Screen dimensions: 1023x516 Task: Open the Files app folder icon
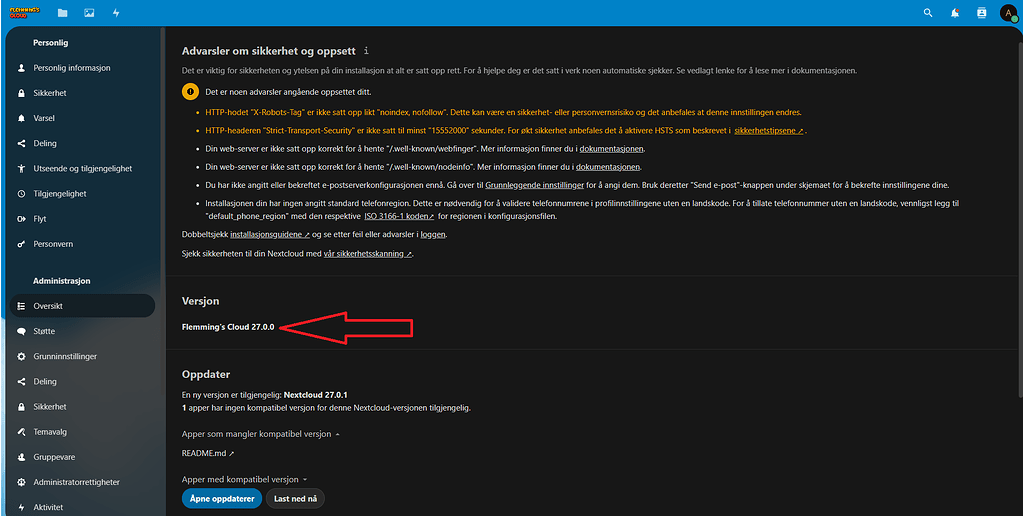pyautogui.click(x=62, y=12)
